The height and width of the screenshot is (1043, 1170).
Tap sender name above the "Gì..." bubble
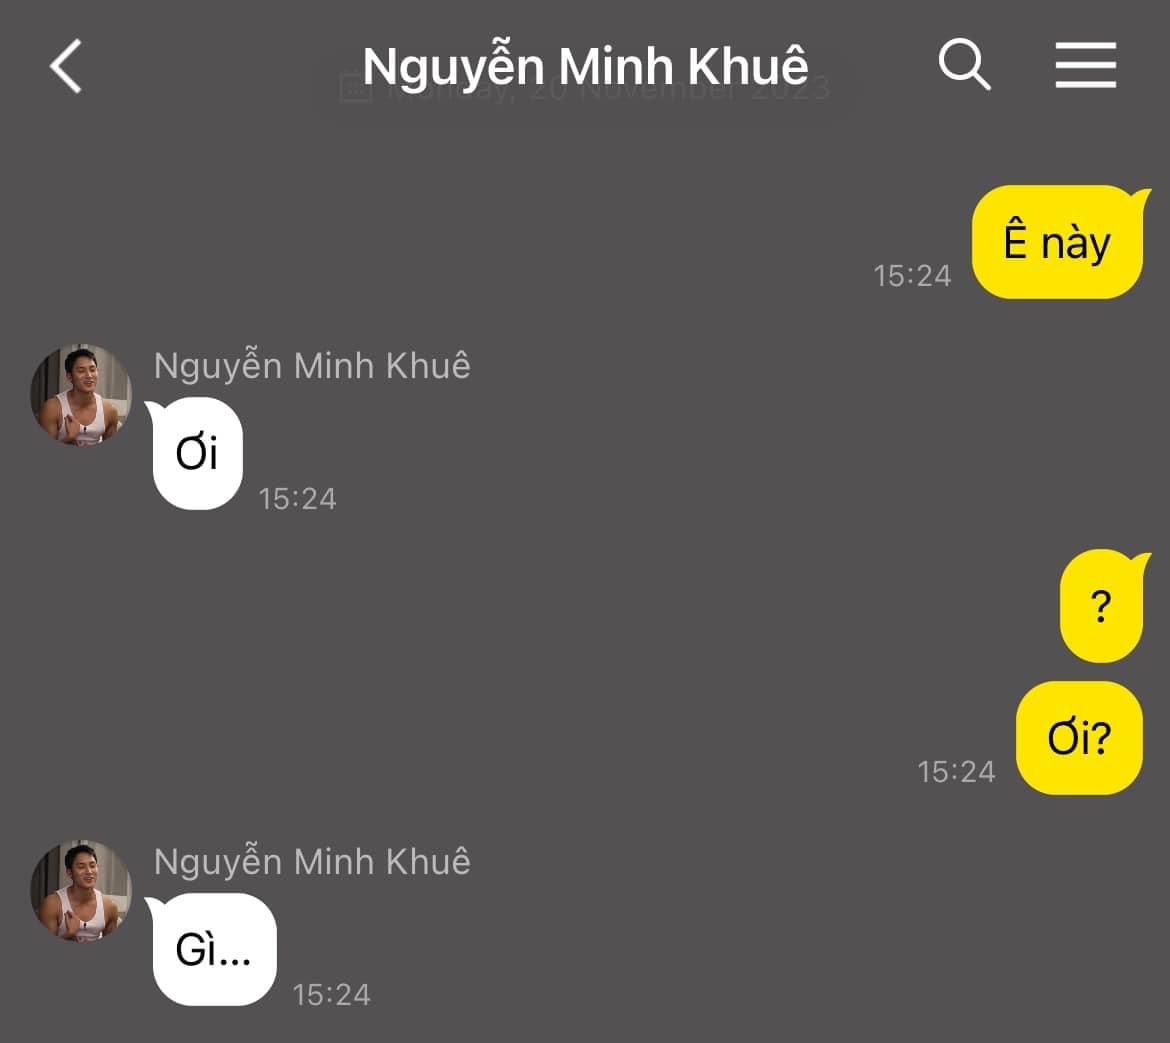pos(312,862)
